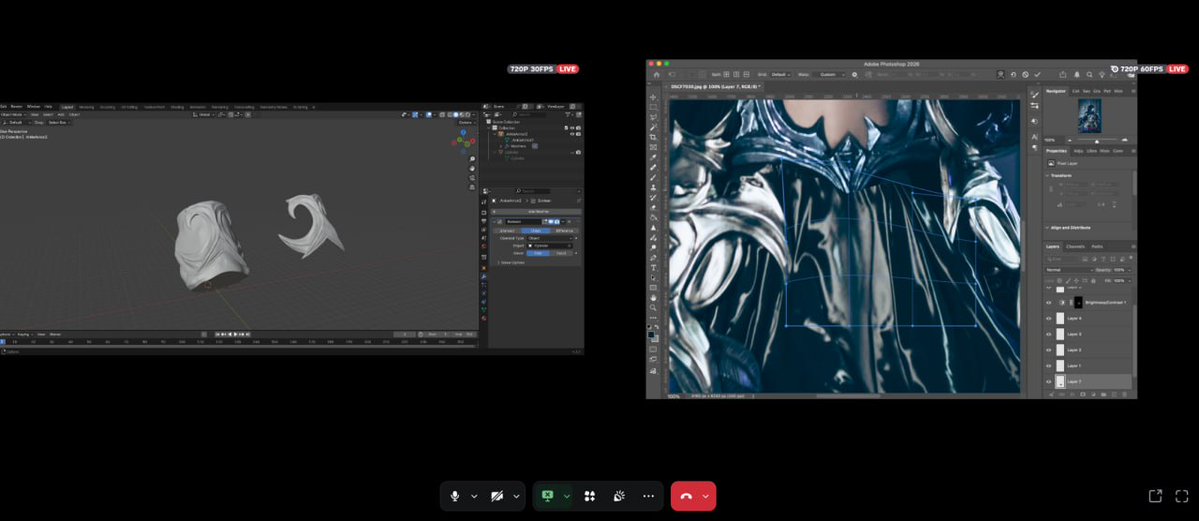Viewport: 1199px width, 521px height.
Task: Hide the Brightness/Contrast adjustment layer
Action: tap(1049, 302)
